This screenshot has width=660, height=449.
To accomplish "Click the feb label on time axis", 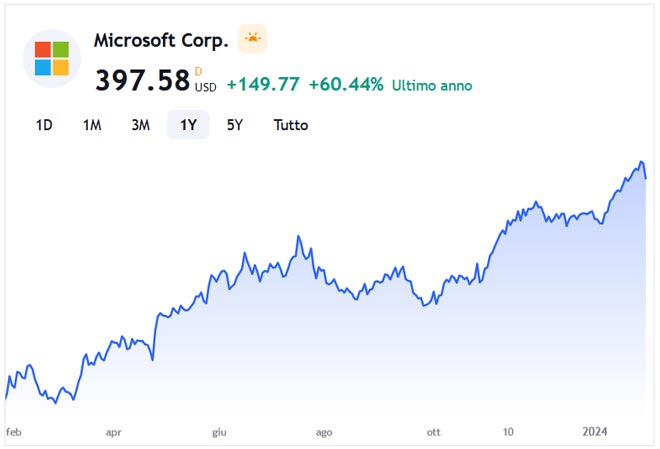I will point(14,432).
